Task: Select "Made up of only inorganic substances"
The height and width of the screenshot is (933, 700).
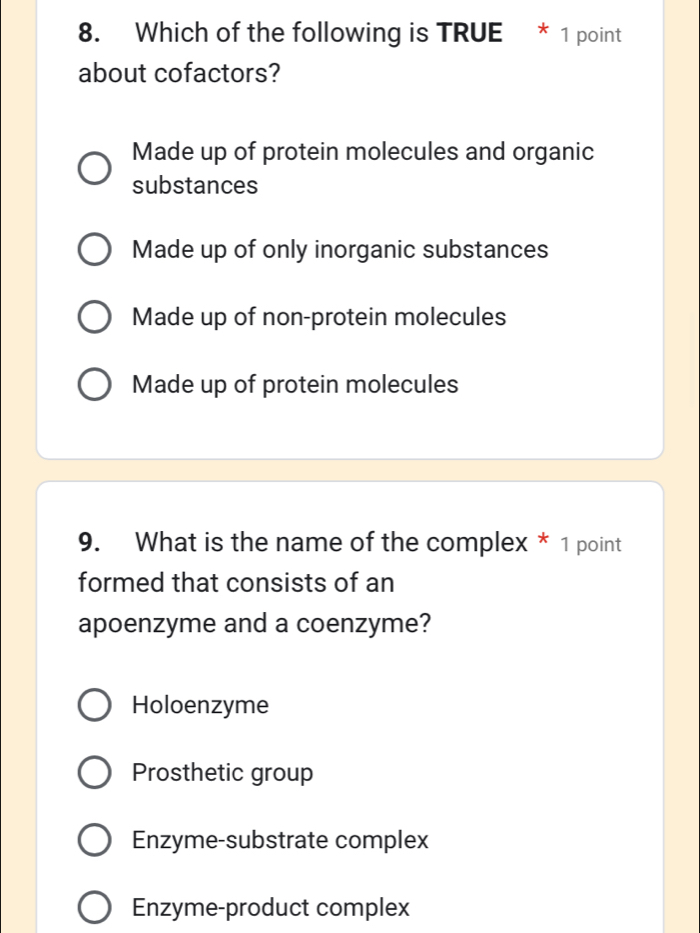Action: tap(94, 249)
